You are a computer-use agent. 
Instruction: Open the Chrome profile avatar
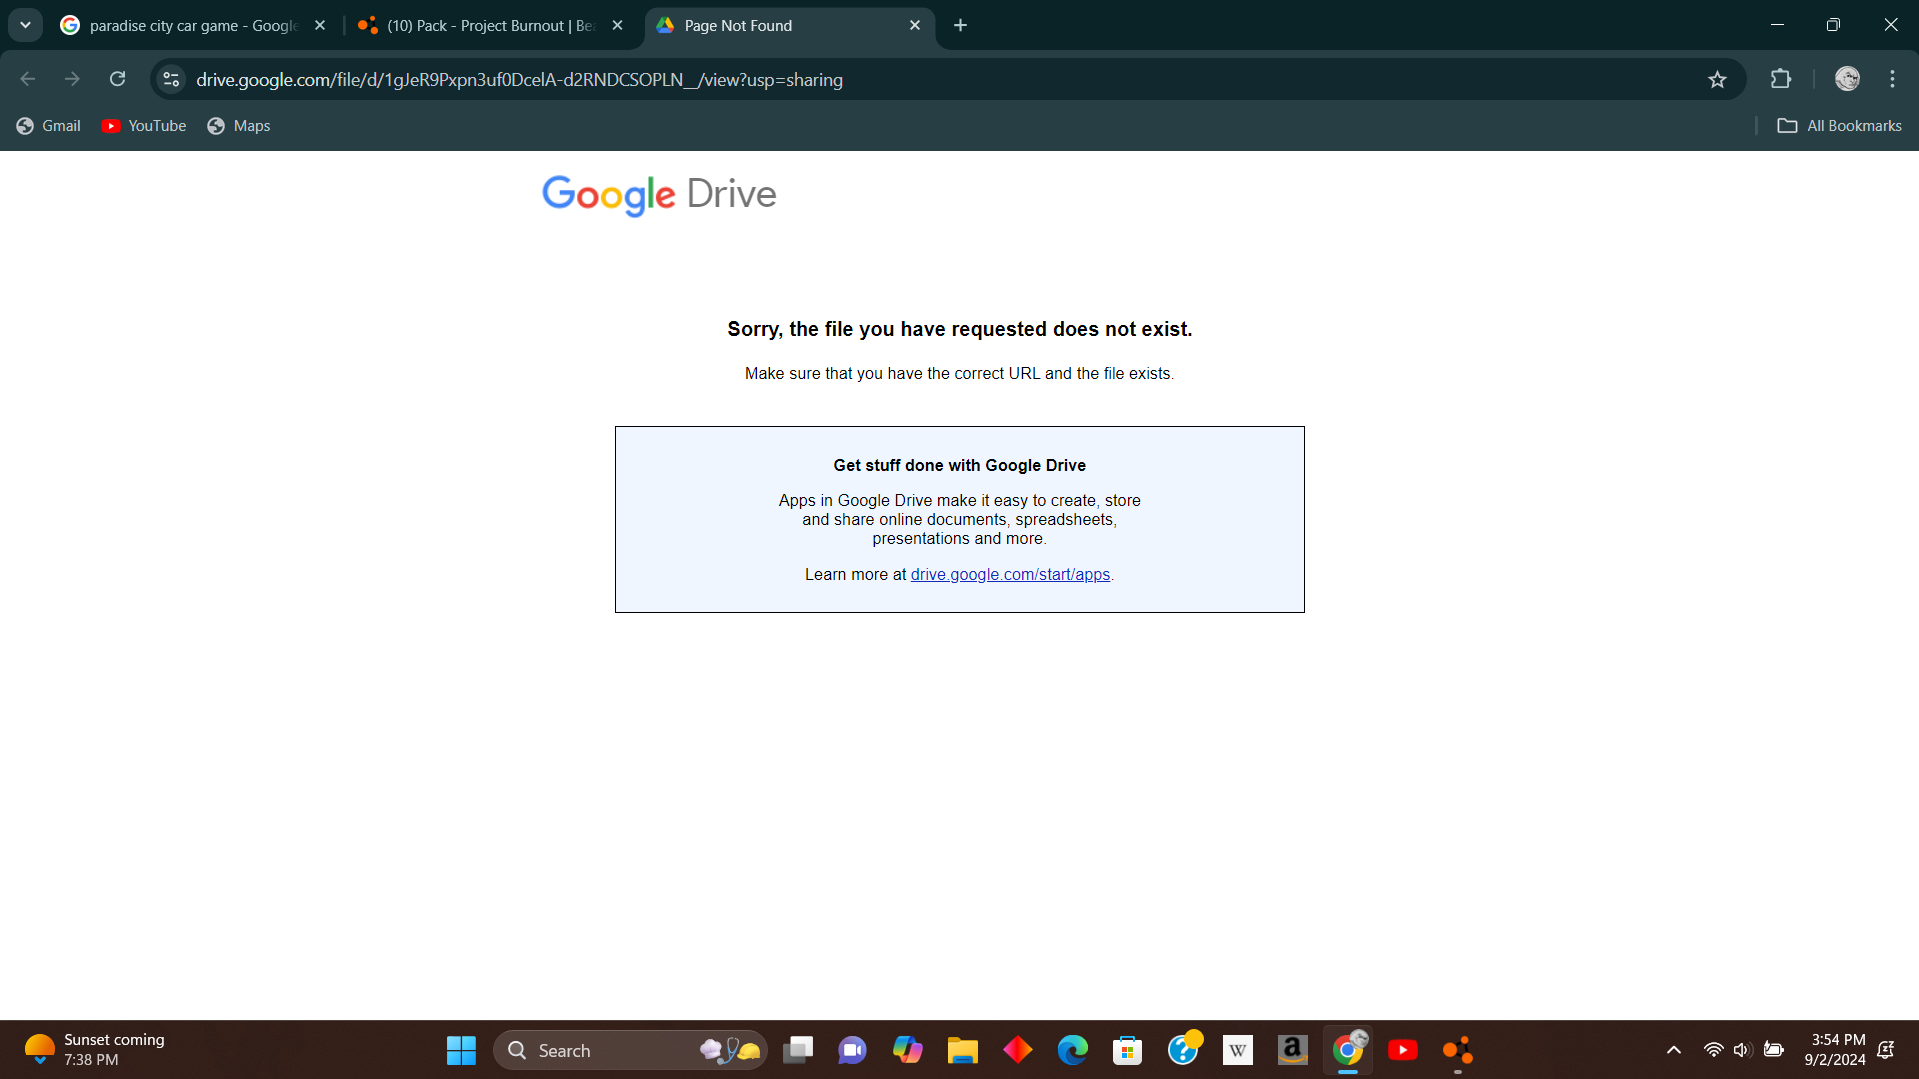pos(1847,79)
